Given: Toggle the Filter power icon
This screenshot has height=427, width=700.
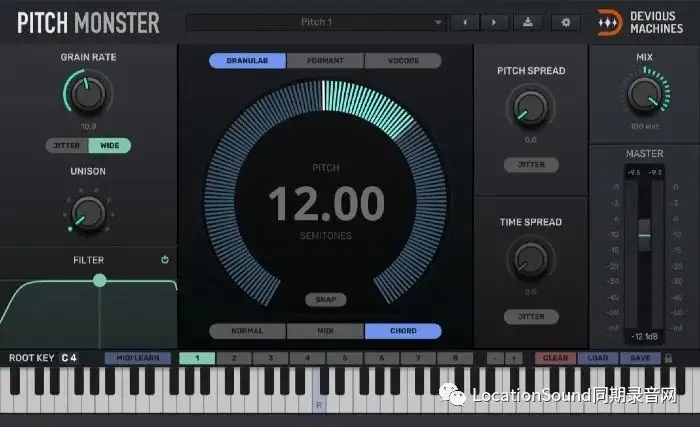Looking at the screenshot, I should [x=165, y=260].
